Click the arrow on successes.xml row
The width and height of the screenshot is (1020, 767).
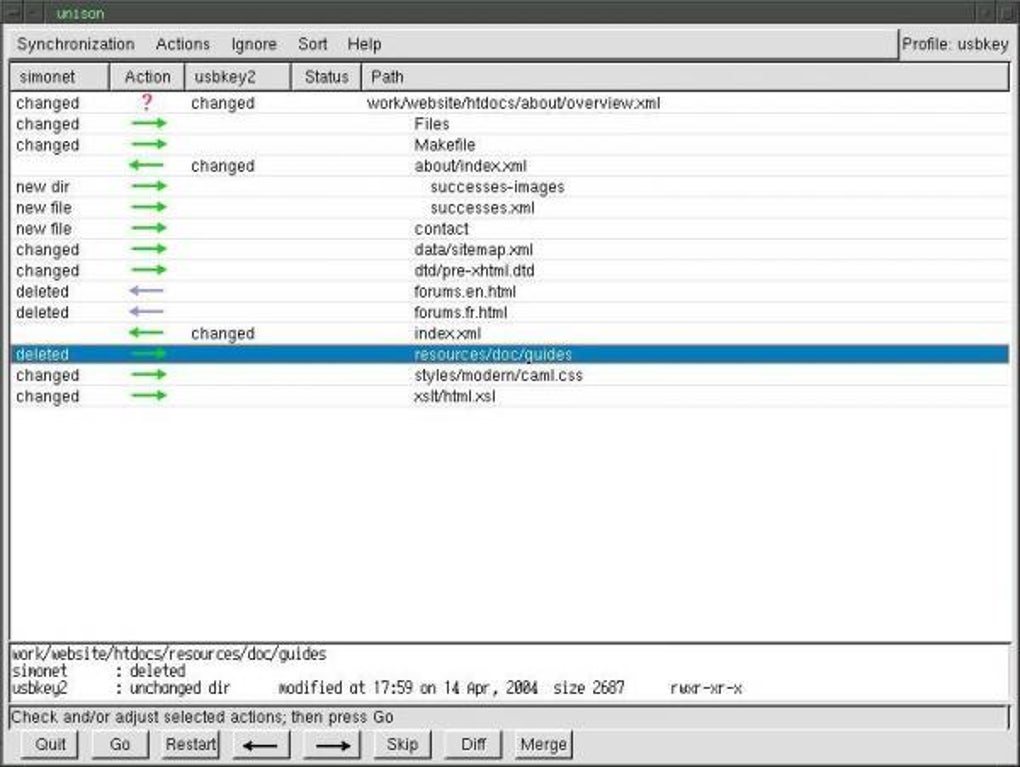click(148, 208)
